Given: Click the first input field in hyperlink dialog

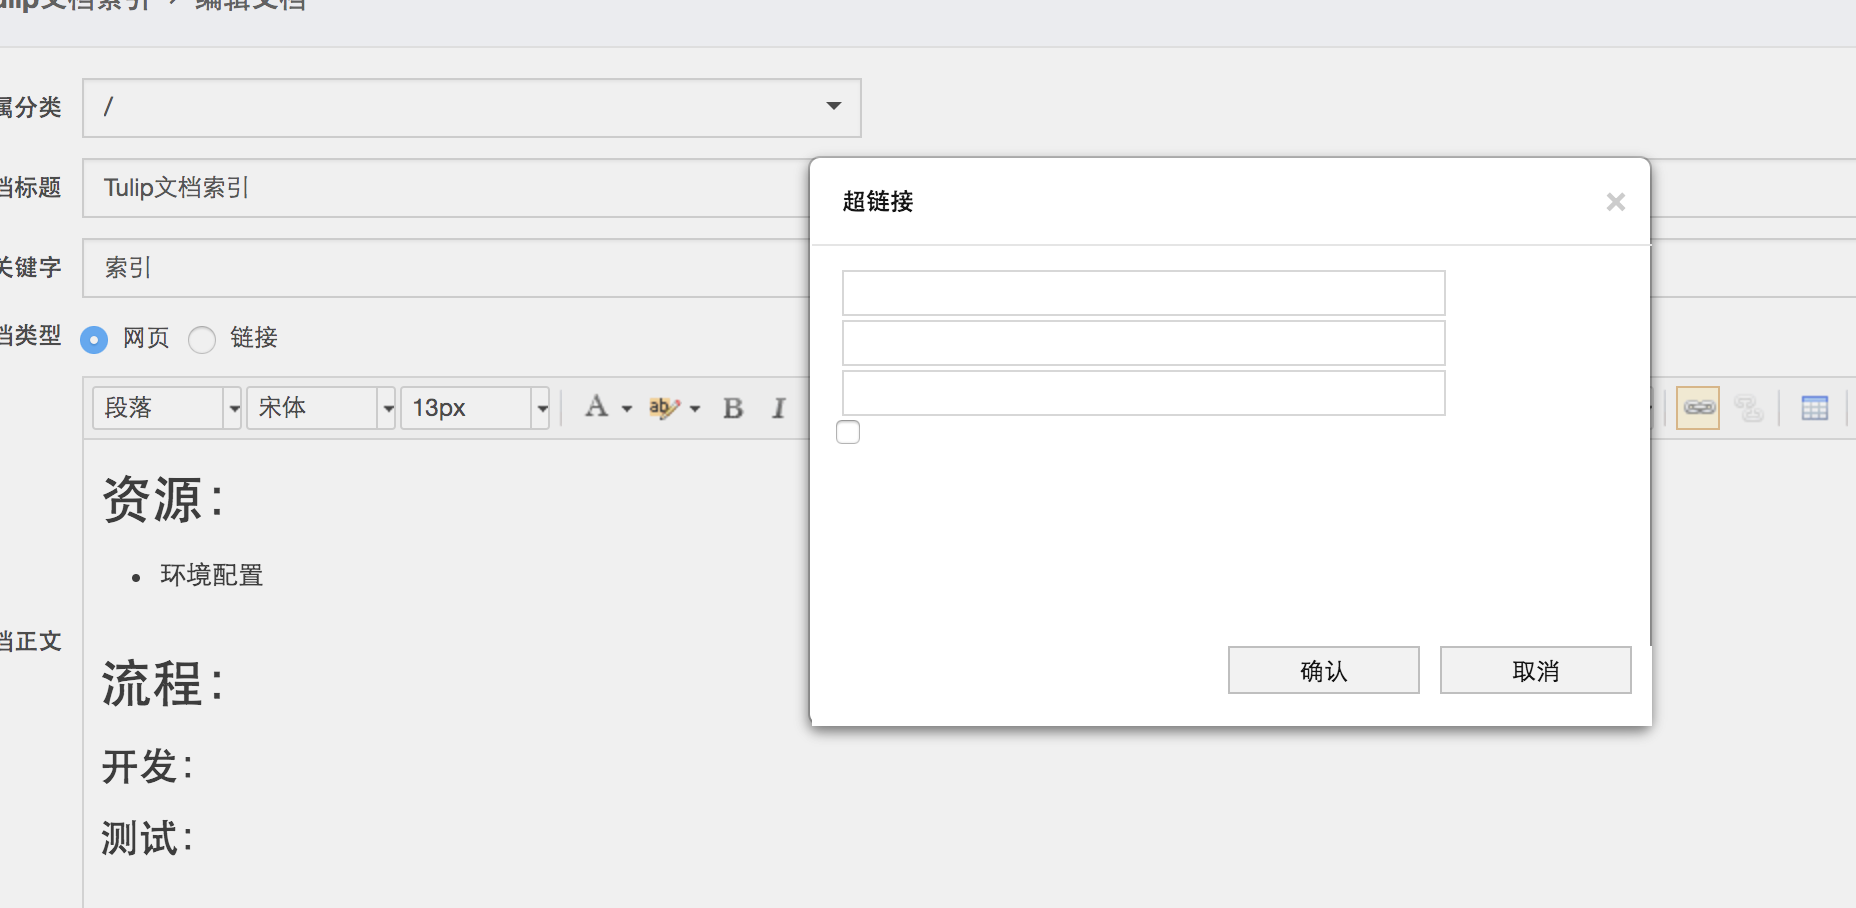Looking at the screenshot, I should coord(1143,293).
